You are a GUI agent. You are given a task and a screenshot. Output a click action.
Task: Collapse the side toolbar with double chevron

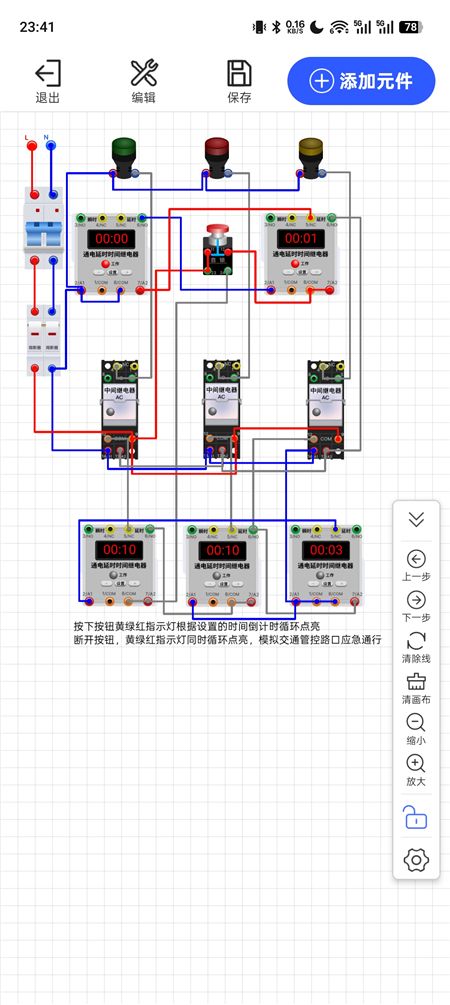(416, 519)
